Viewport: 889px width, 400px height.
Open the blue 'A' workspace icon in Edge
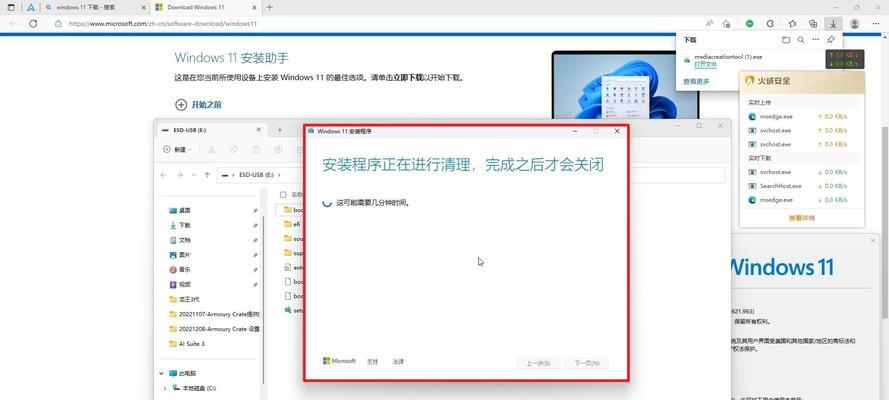(x=31, y=7)
